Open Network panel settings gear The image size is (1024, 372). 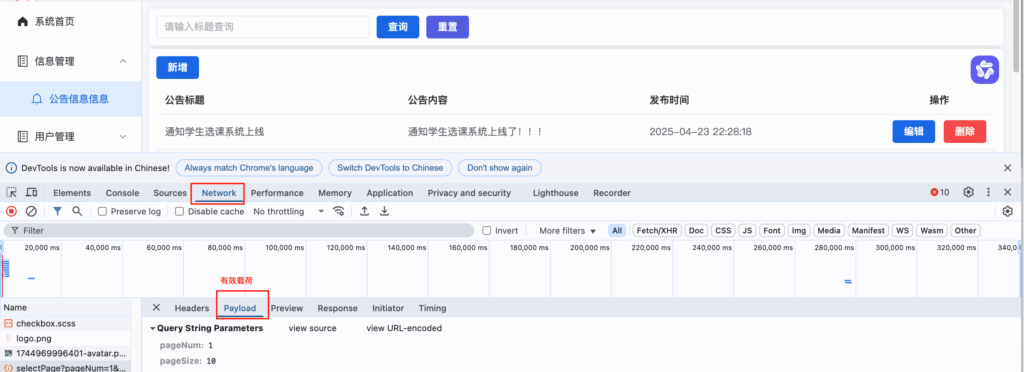[x=1008, y=211]
